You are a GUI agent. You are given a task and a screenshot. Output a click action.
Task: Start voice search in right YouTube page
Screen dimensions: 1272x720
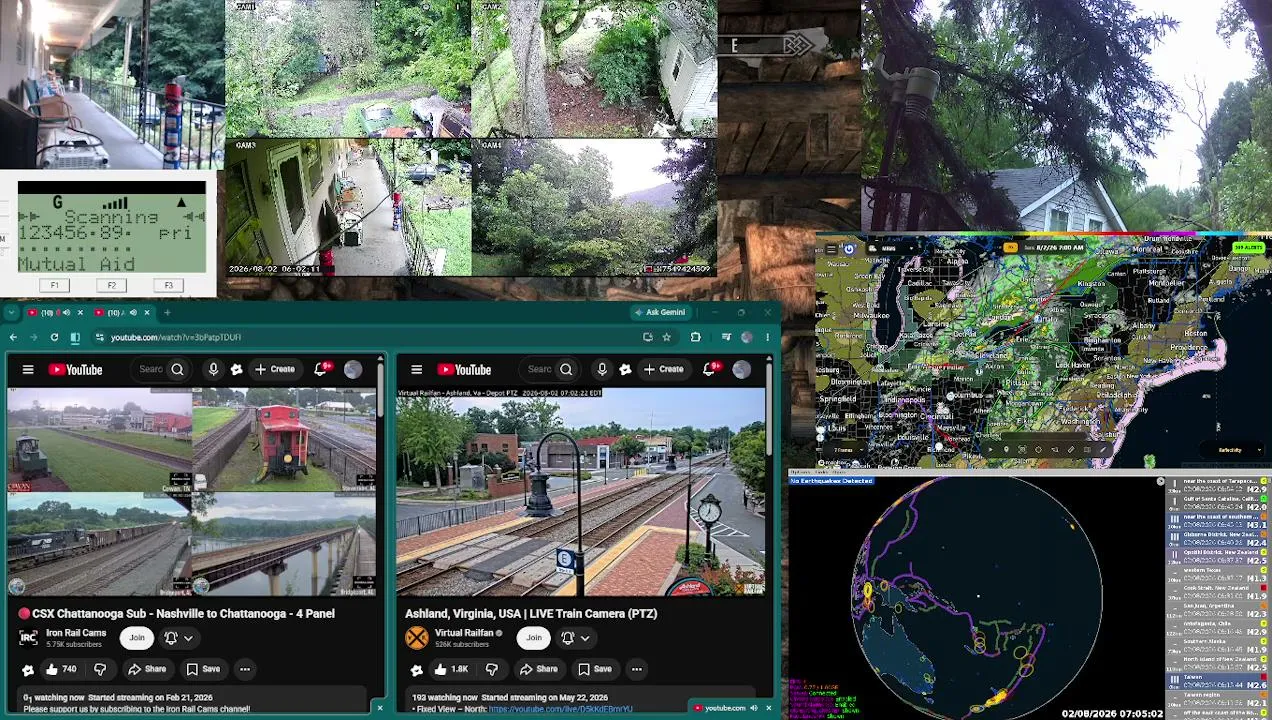[602, 370]
